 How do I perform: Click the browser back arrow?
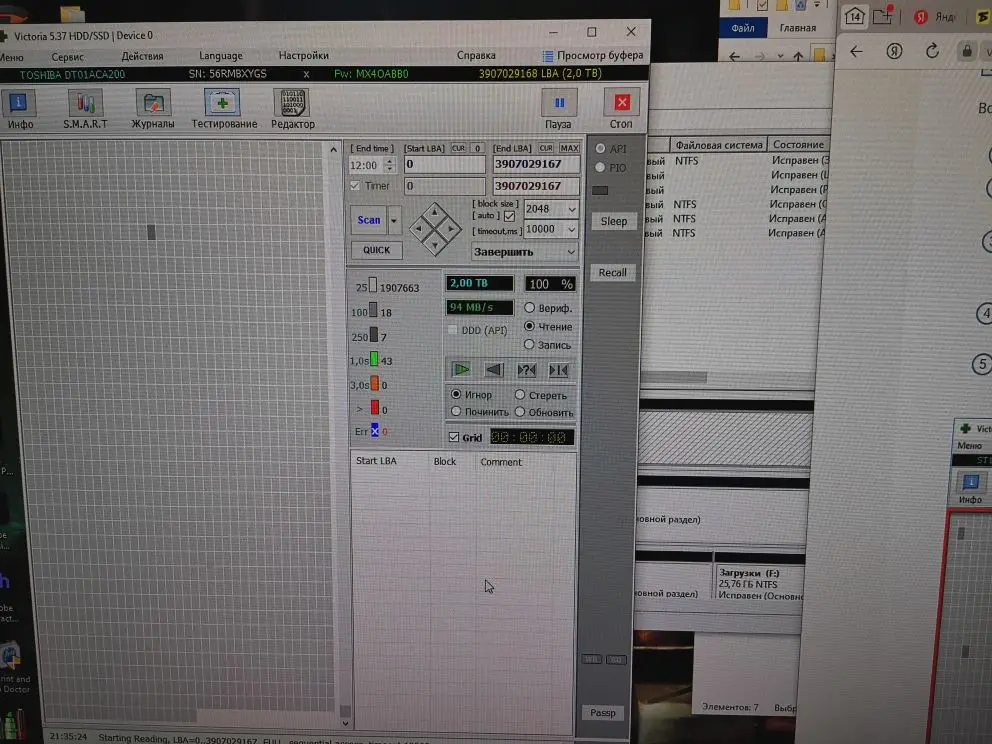pyautogui.click(x=856, y=52)
